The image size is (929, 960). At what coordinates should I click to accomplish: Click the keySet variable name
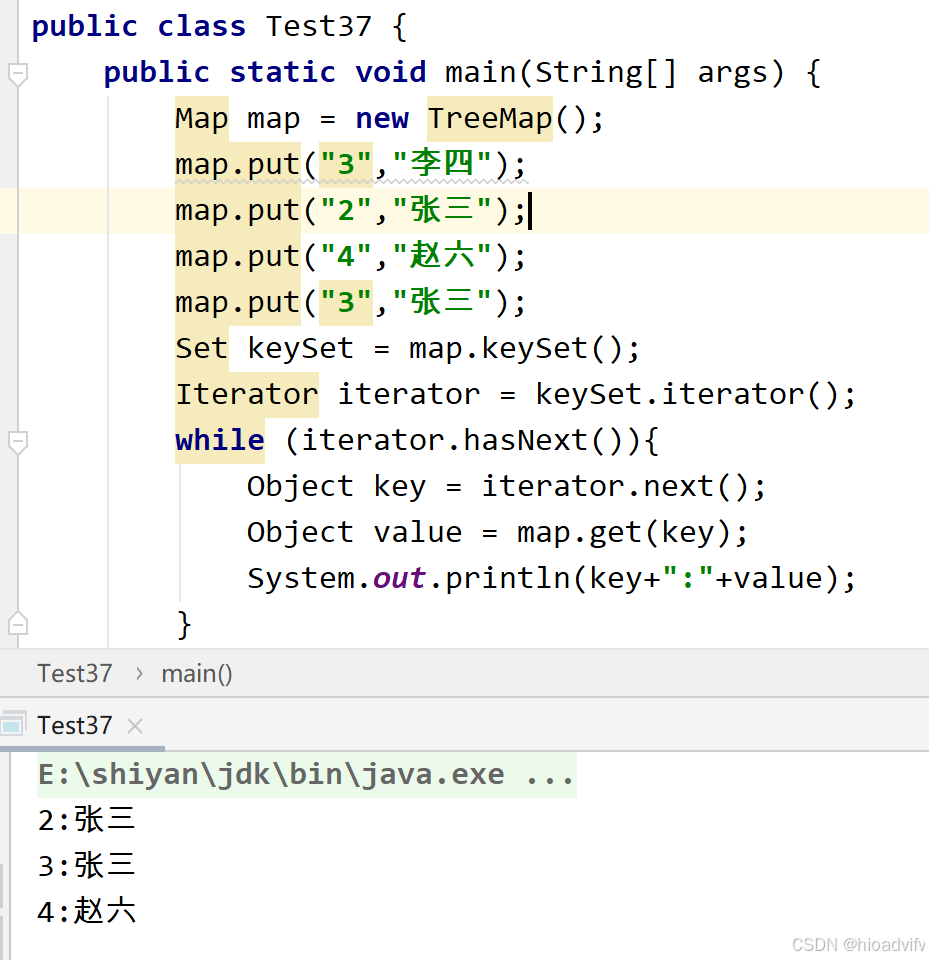coord(299,347)
